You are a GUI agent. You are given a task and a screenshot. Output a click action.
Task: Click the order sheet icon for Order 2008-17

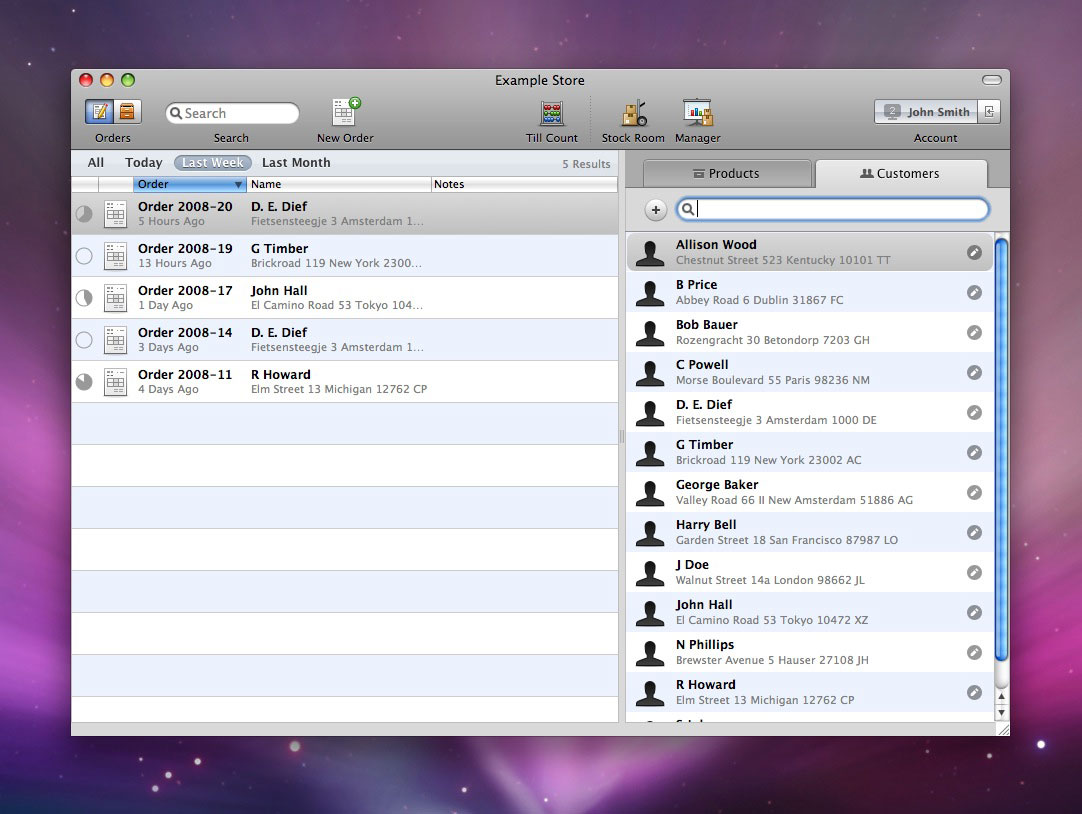coord(115,298)
